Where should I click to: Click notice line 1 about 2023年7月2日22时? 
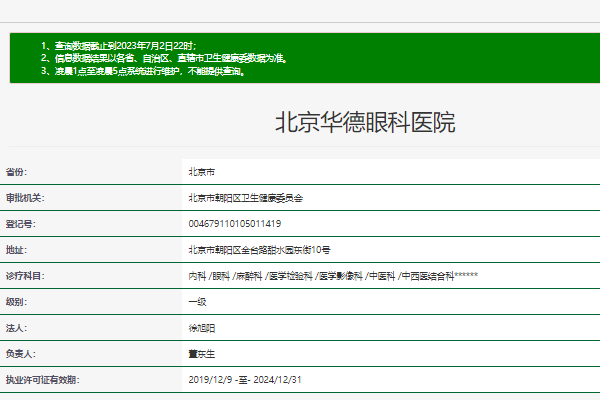pos(119,46)
